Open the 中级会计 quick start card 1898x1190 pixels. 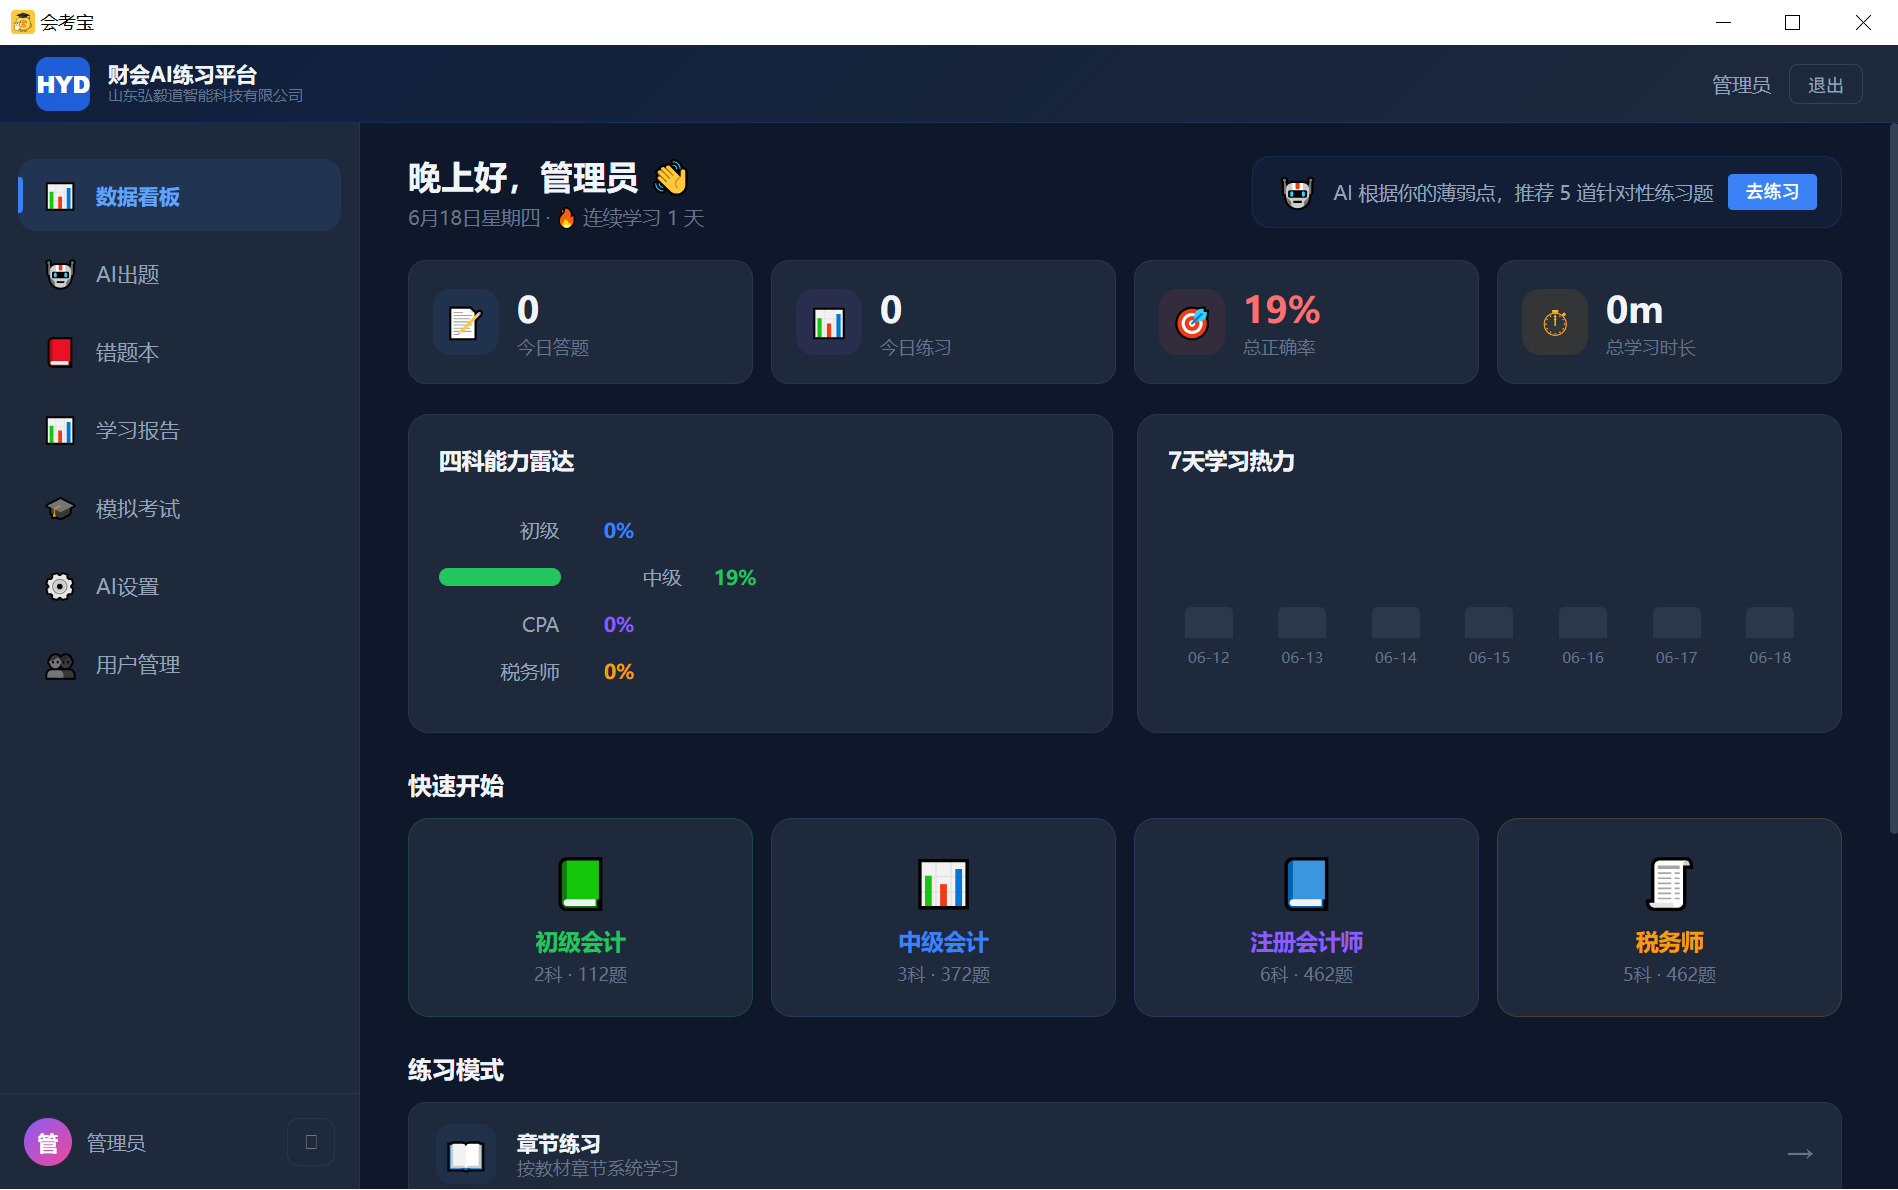coord(943,917)
